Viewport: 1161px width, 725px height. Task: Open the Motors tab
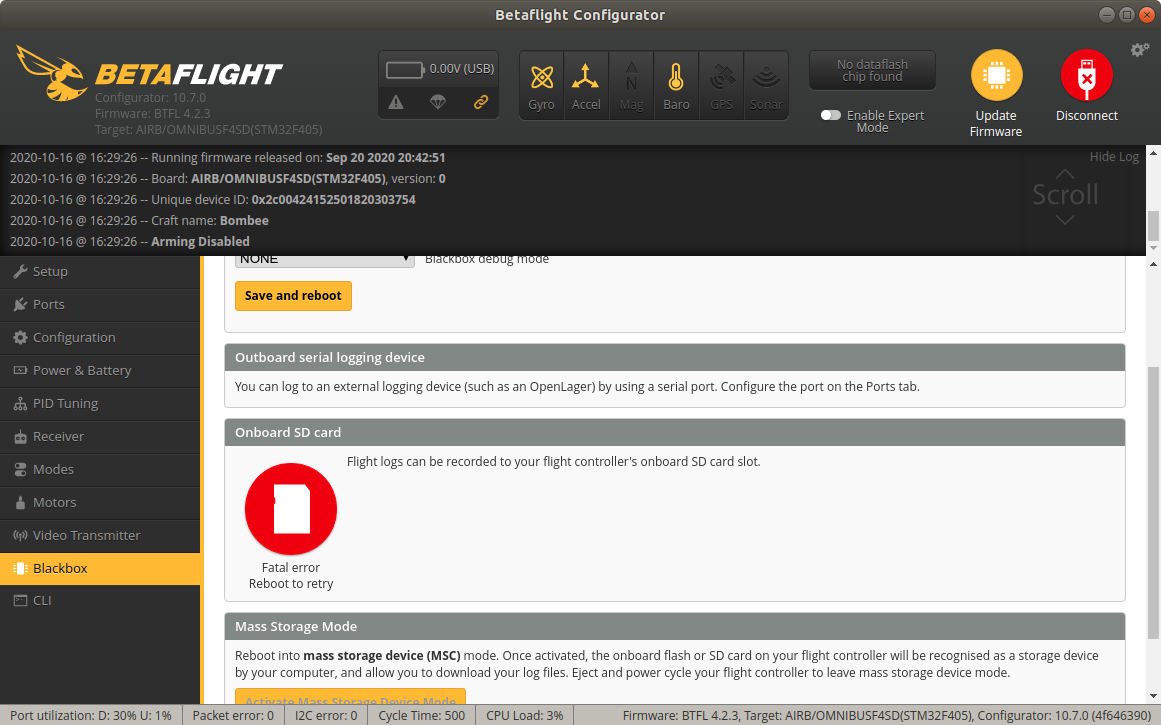point(100,502)
